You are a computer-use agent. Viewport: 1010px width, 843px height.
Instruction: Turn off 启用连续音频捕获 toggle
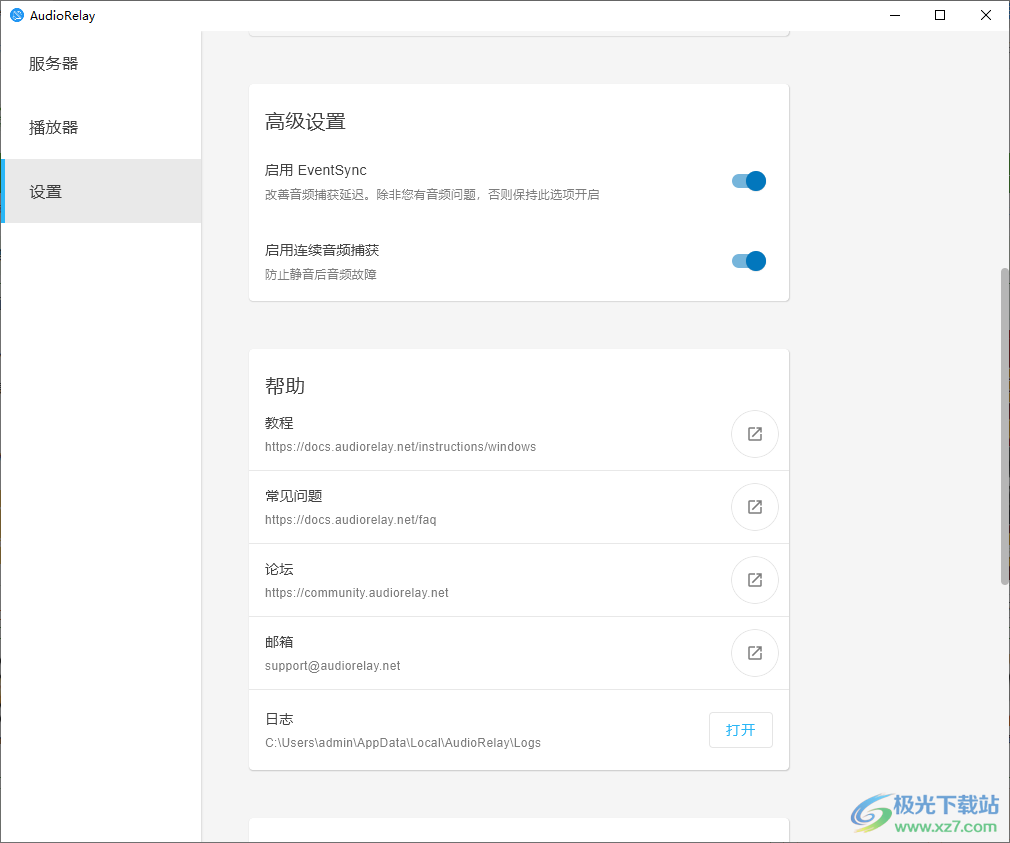click(748, 261)
